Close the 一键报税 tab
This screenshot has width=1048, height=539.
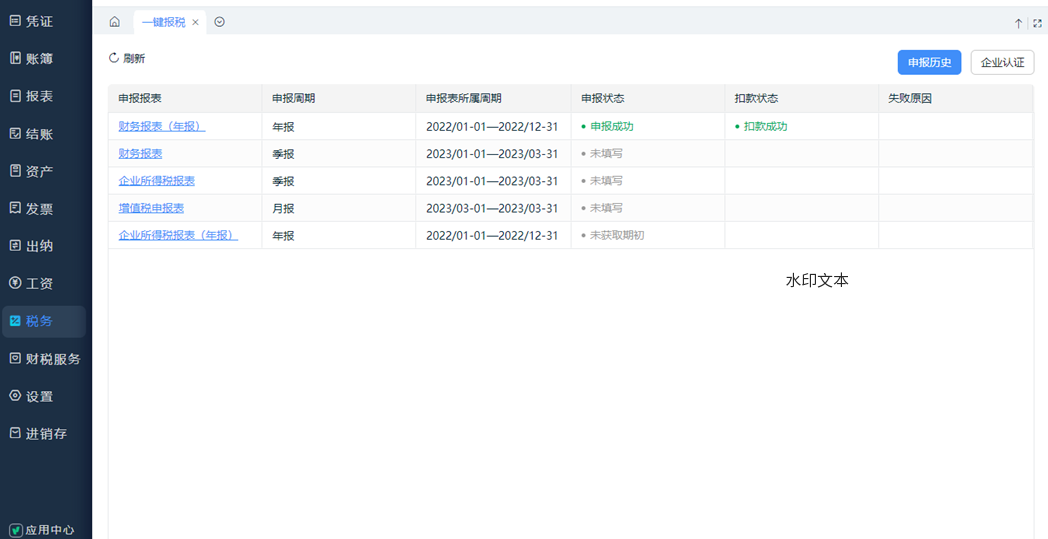pos(195,22)
